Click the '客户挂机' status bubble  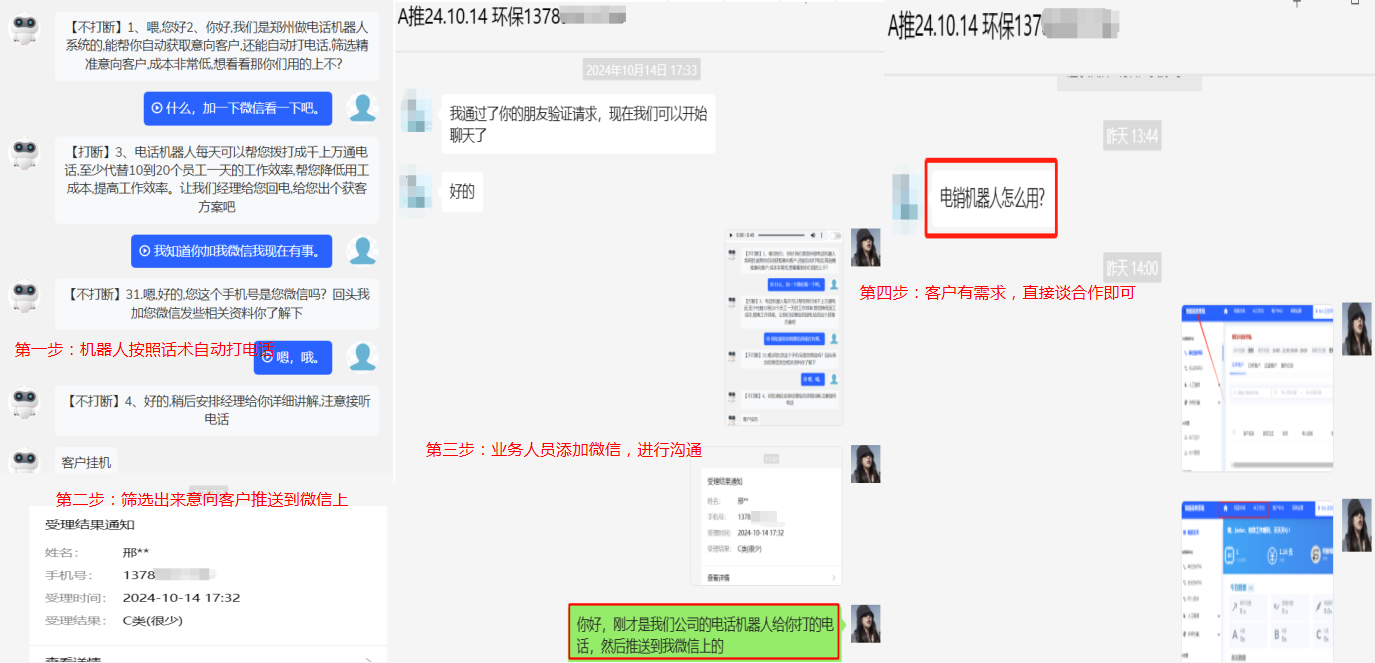tap(87, 463)
